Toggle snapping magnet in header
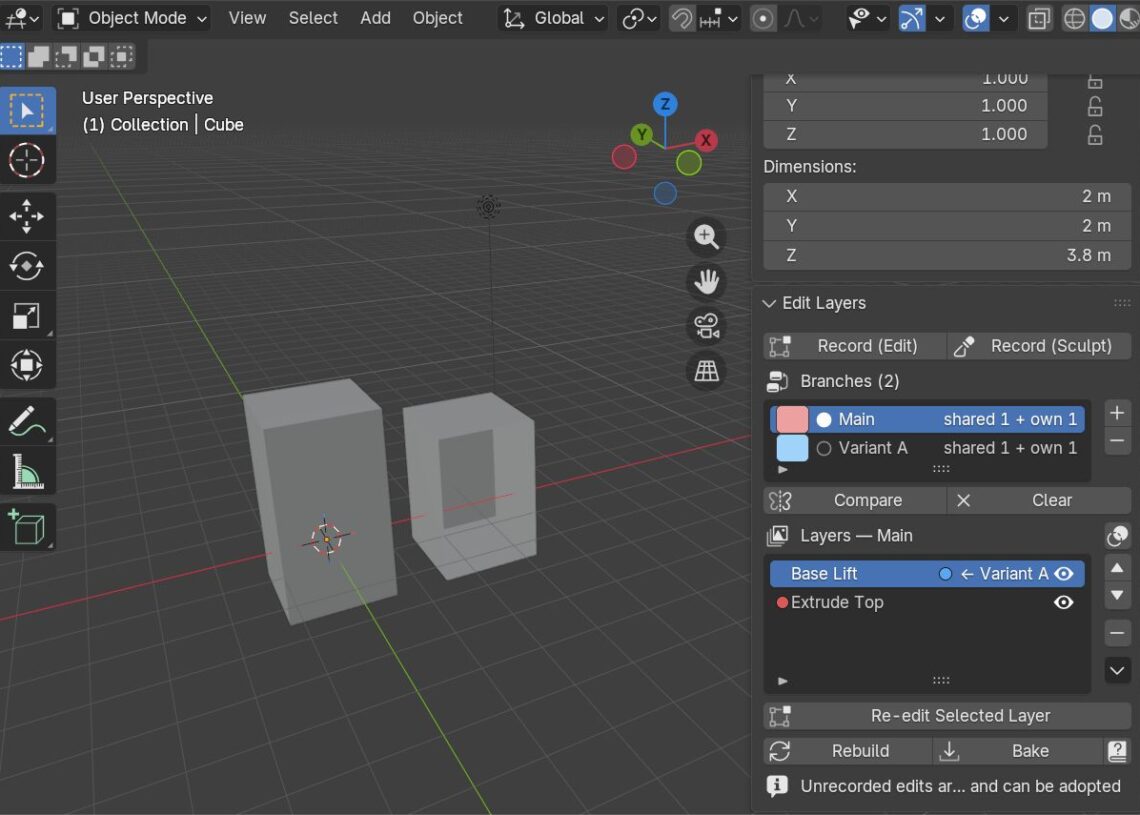This screenshot has width=1140, height=815. tap(681, 18)
